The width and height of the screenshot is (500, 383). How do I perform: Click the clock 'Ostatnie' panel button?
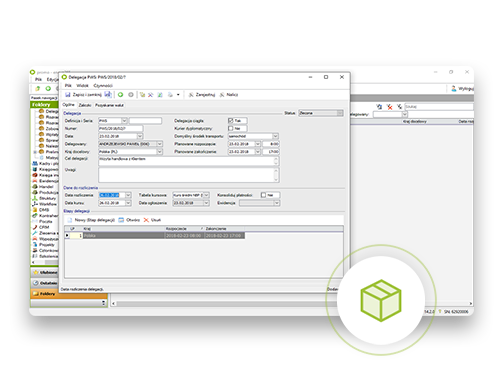(x=44, y=283)
